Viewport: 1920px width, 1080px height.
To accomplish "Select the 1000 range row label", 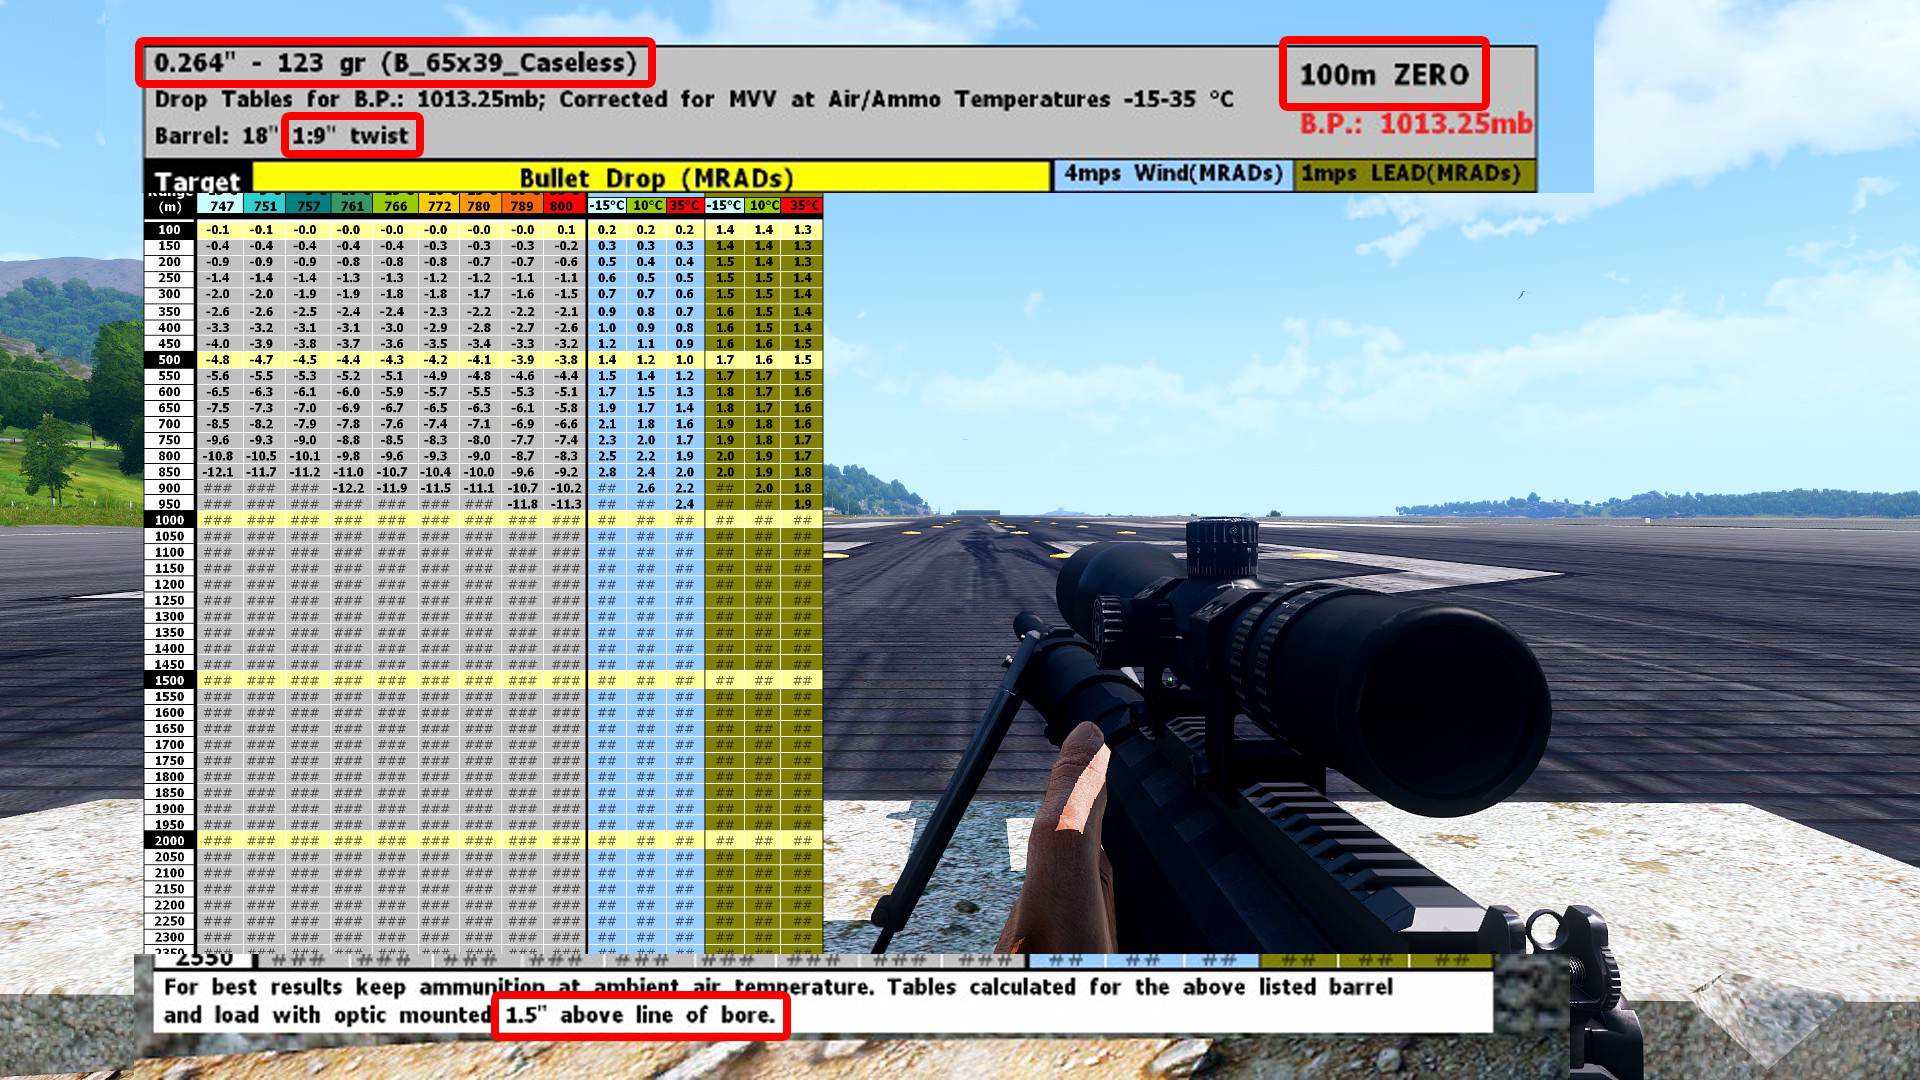I will point(169,520).
